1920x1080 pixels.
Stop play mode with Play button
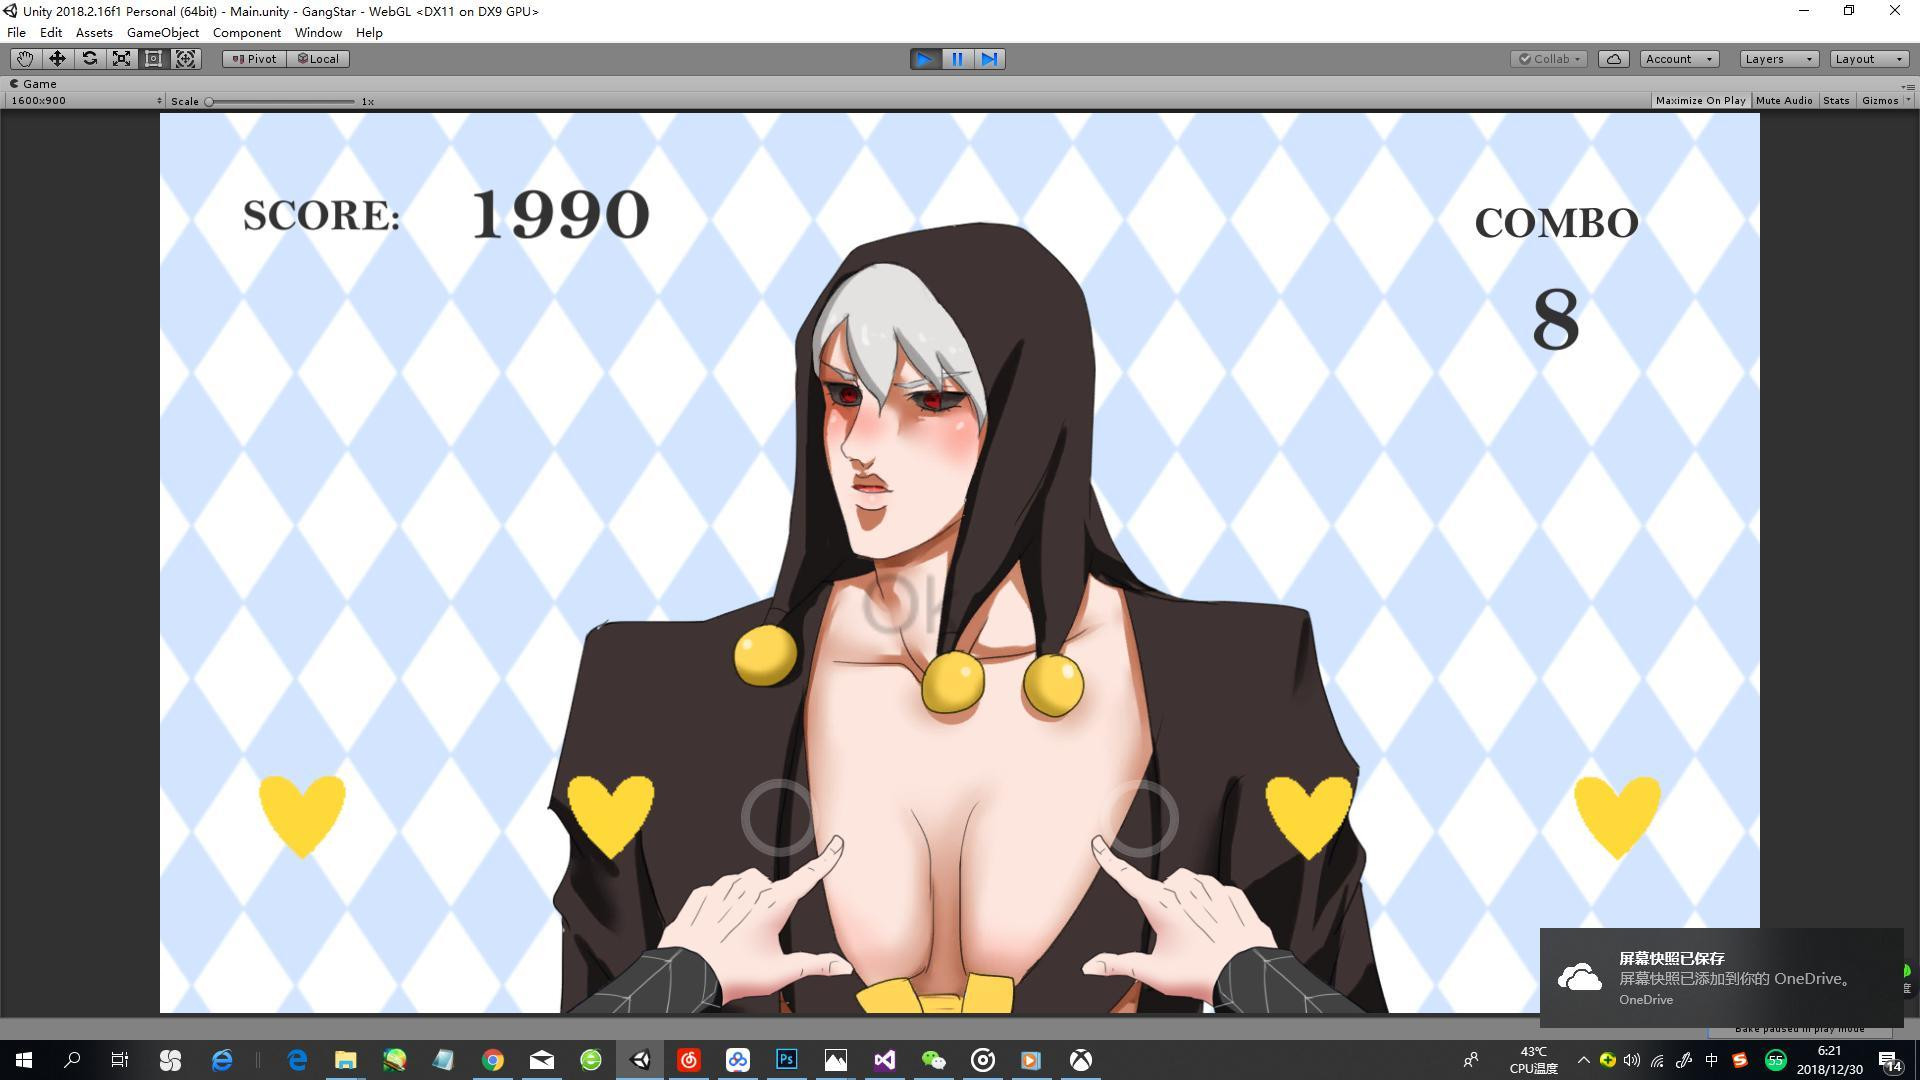pos(925,59)
